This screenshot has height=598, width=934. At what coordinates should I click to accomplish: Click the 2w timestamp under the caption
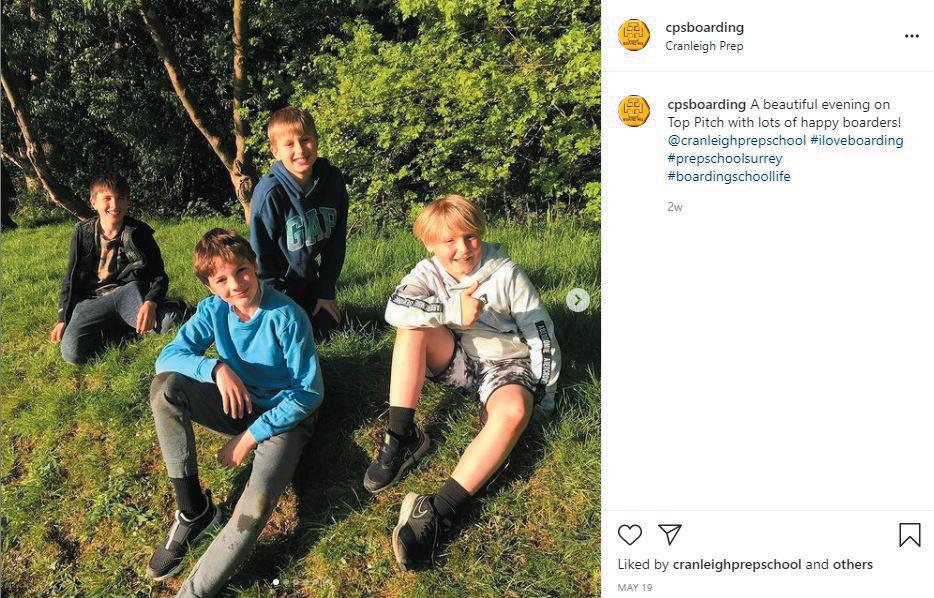[674, 207]
